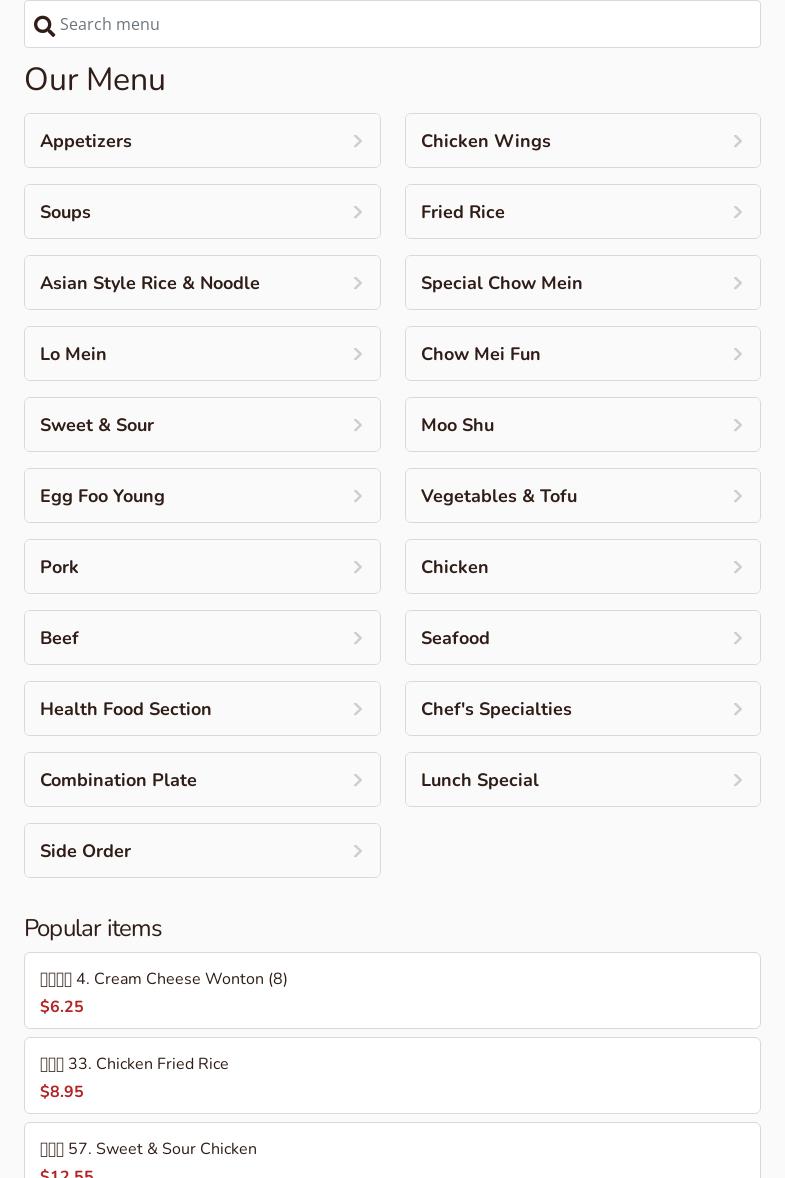Click the Moo Shu chevron icon

tap(738, 426)
